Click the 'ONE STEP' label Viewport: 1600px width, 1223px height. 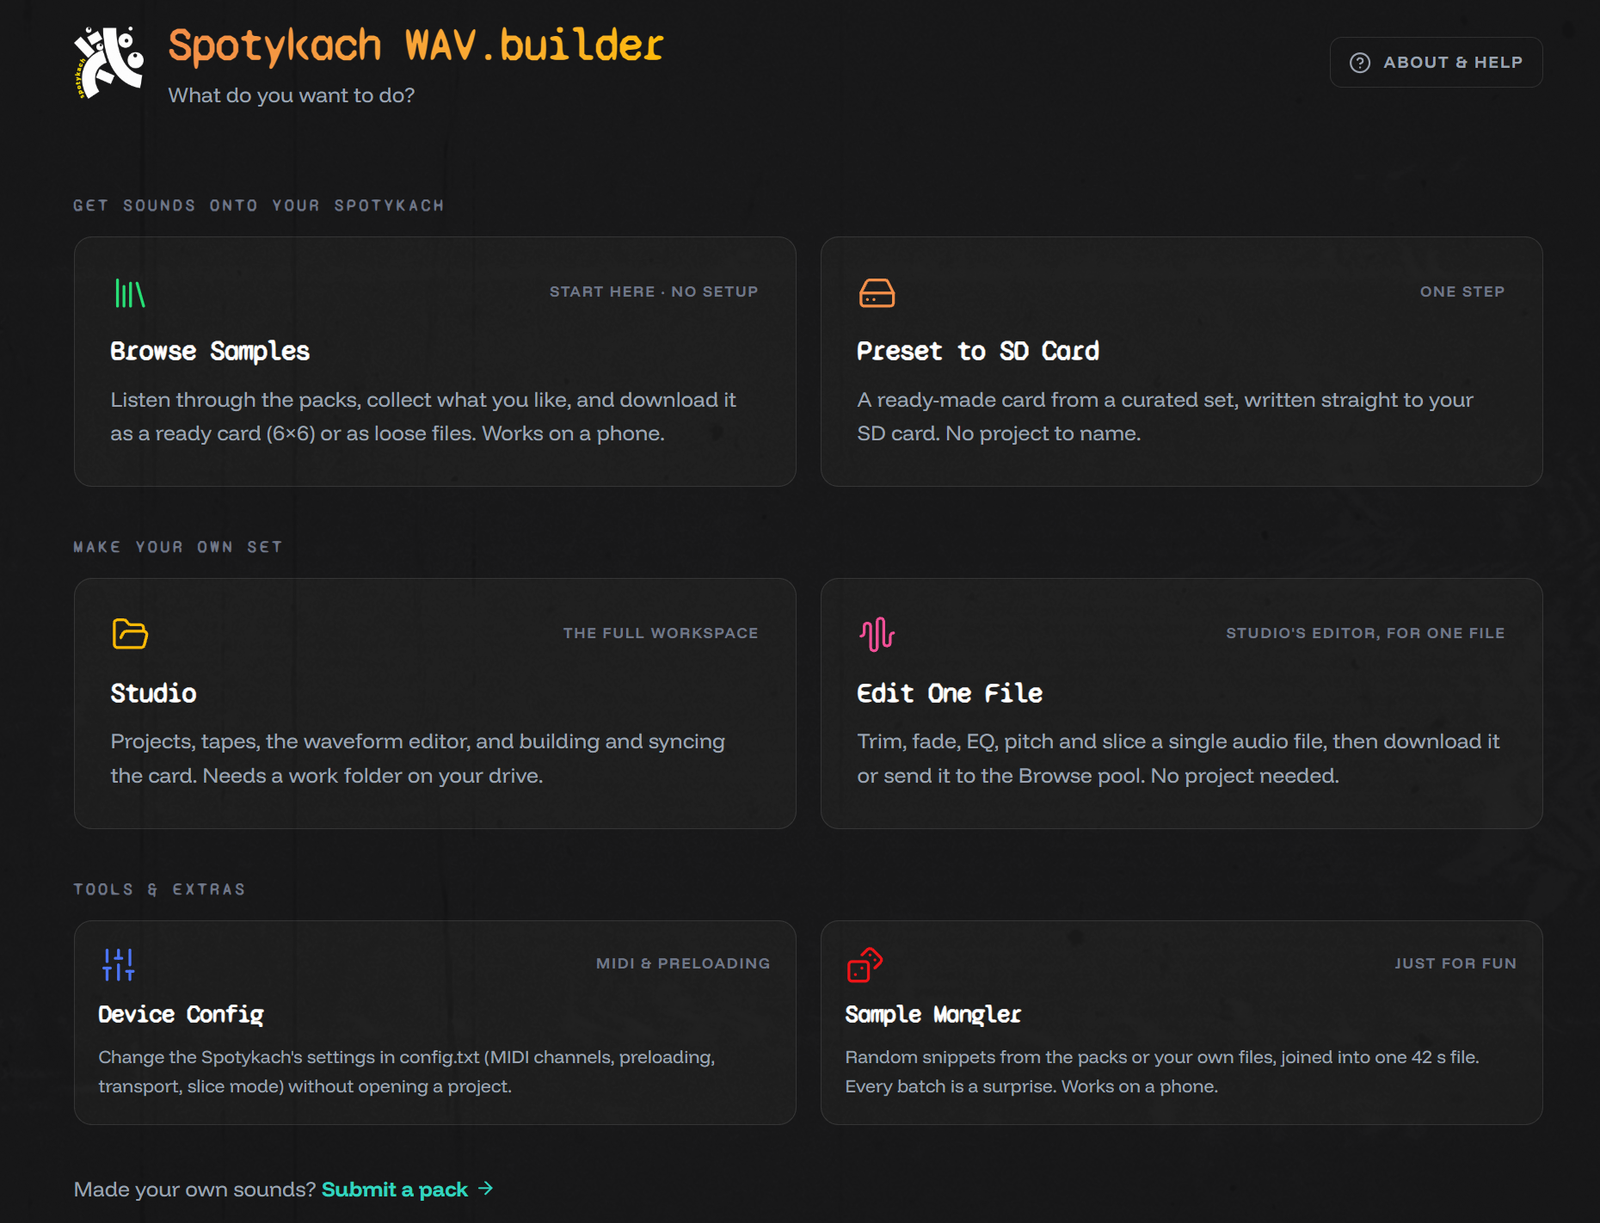point(1462,292)
